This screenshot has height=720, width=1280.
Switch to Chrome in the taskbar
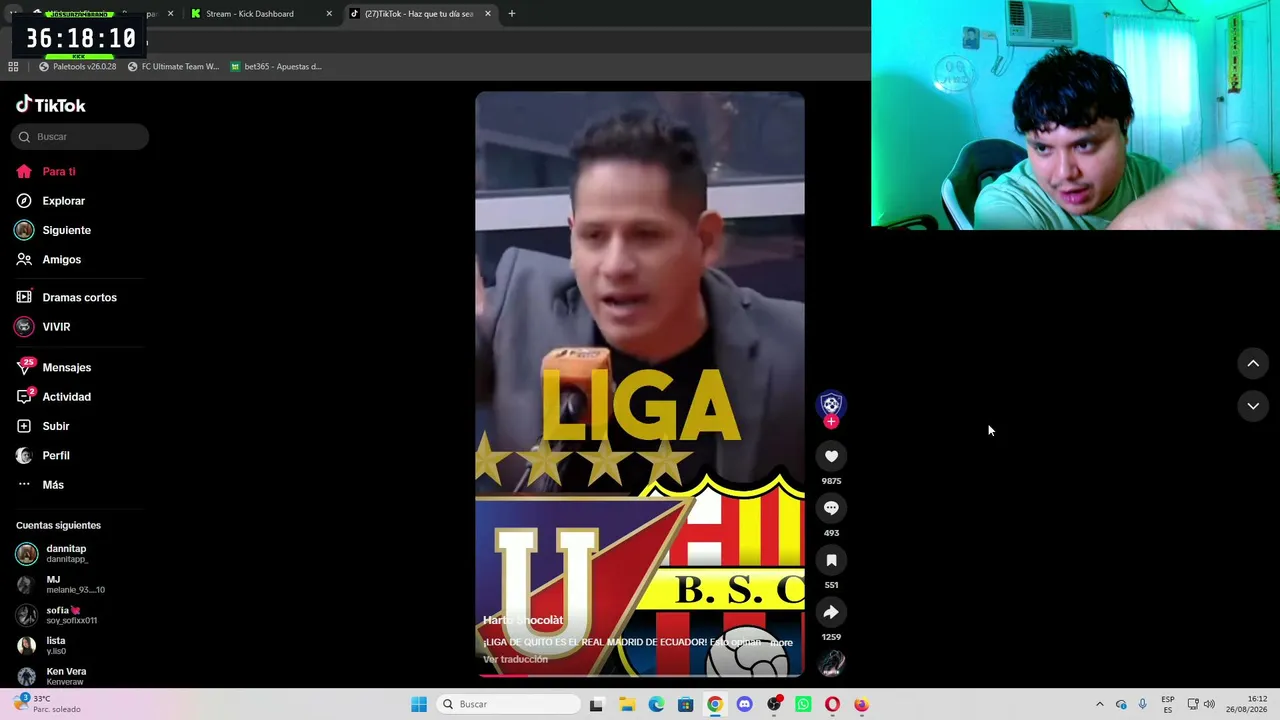pyautogui.click(x=715, y=704)
